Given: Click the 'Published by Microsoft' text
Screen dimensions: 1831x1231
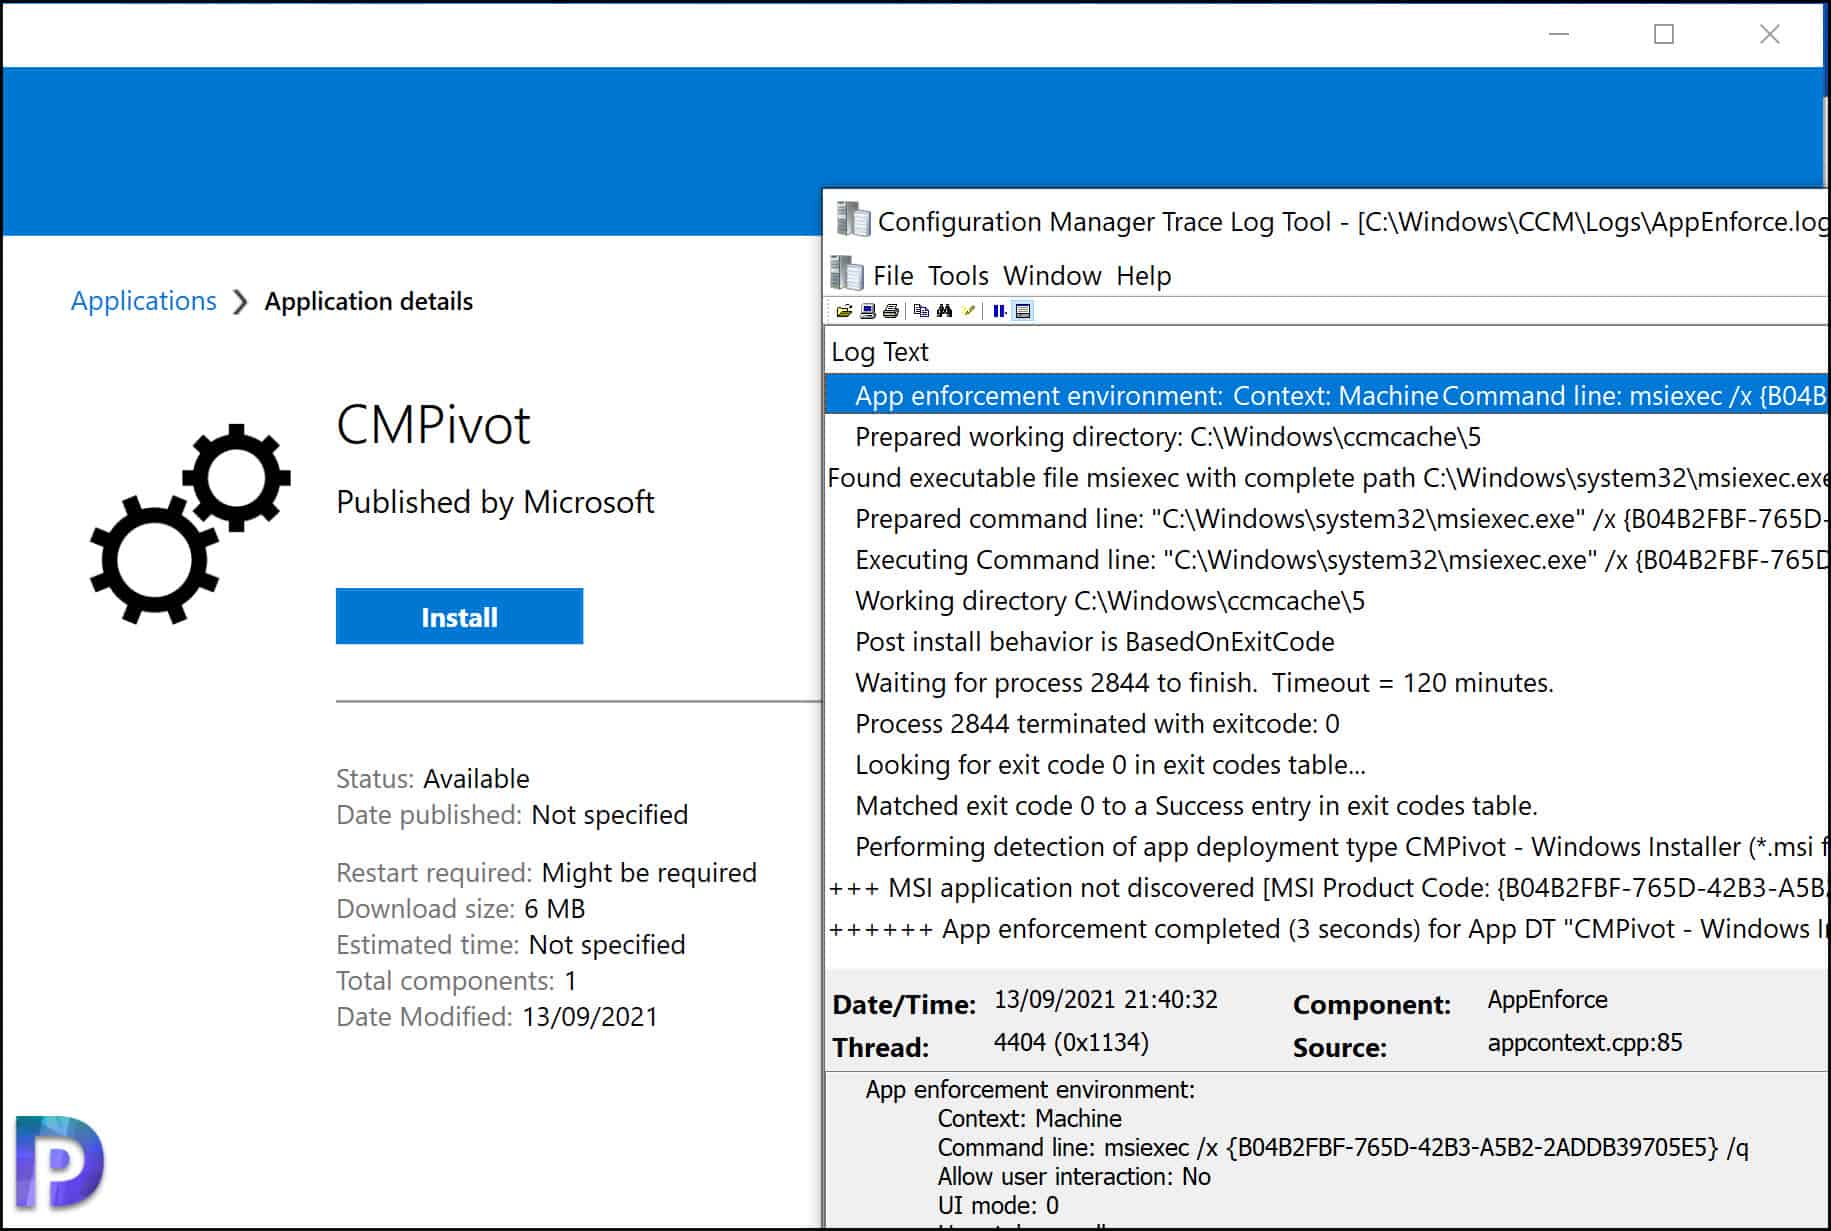Looking at the screenshot, I should pos(495,502).
